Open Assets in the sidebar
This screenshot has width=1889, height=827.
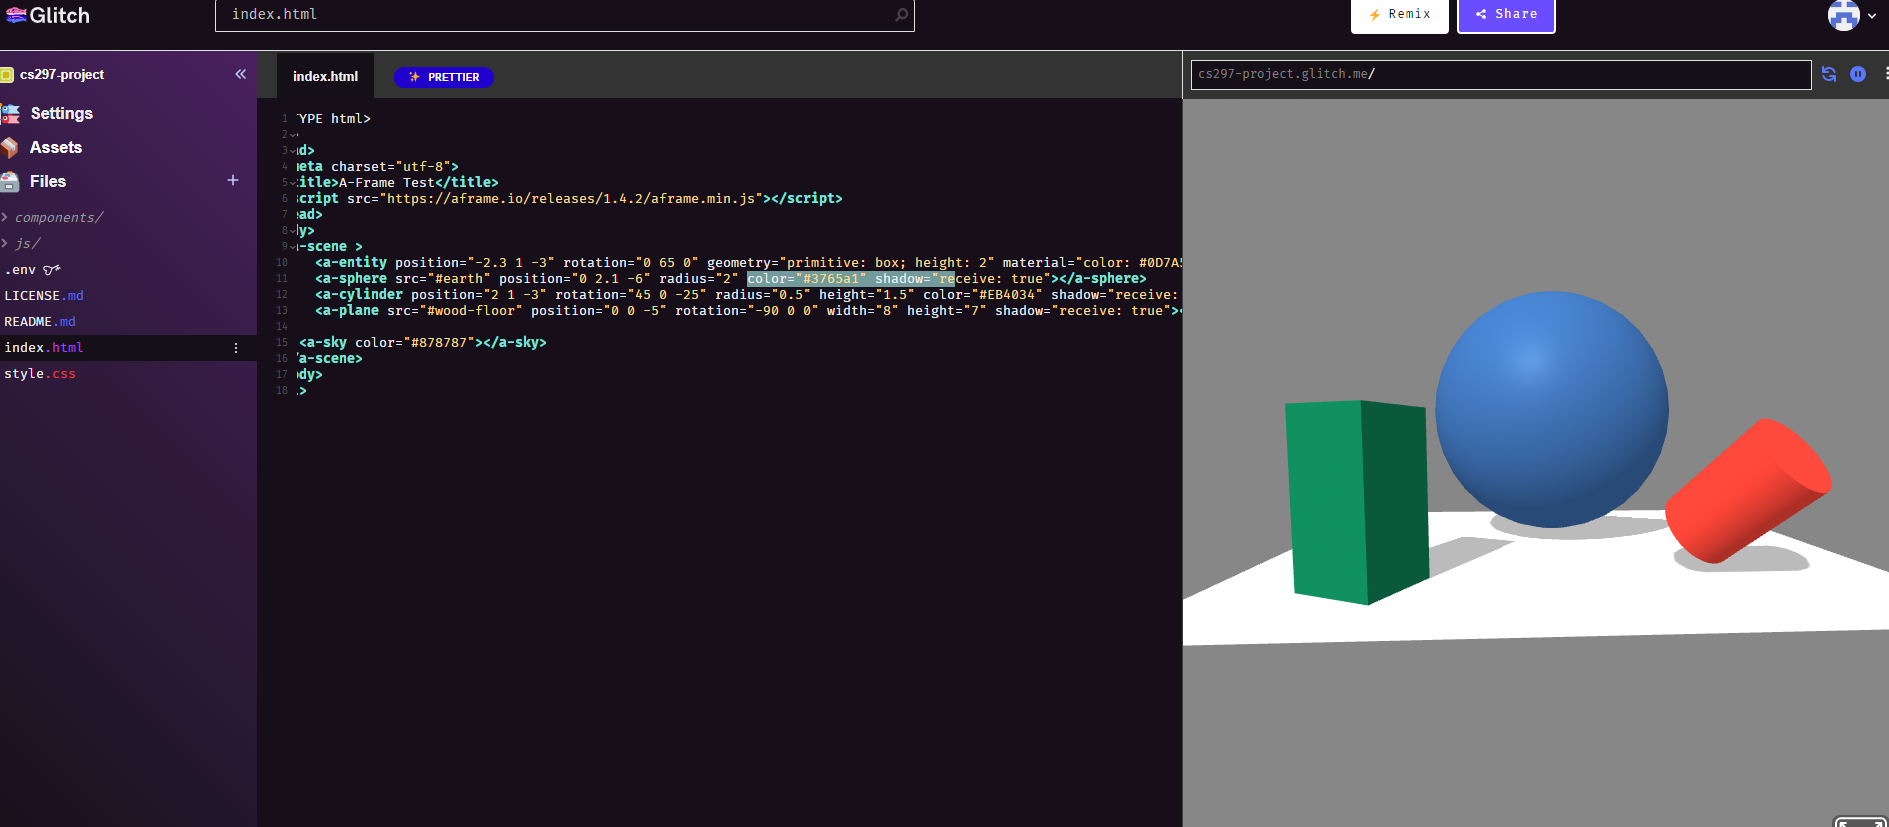click(x=56, y=147)
